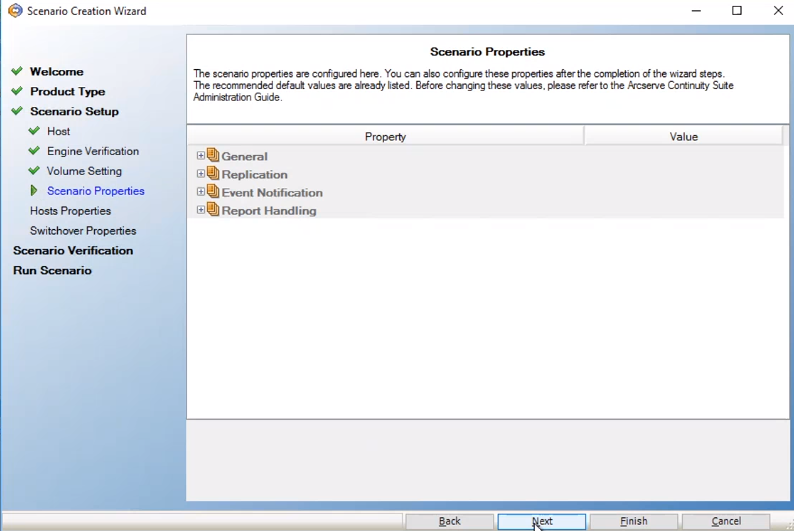Click the General folder icon

coord(213,155)
